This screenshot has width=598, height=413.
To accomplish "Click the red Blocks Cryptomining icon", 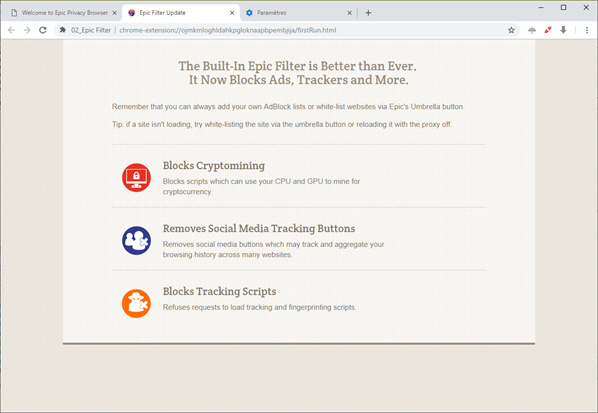I will (136, 178).
